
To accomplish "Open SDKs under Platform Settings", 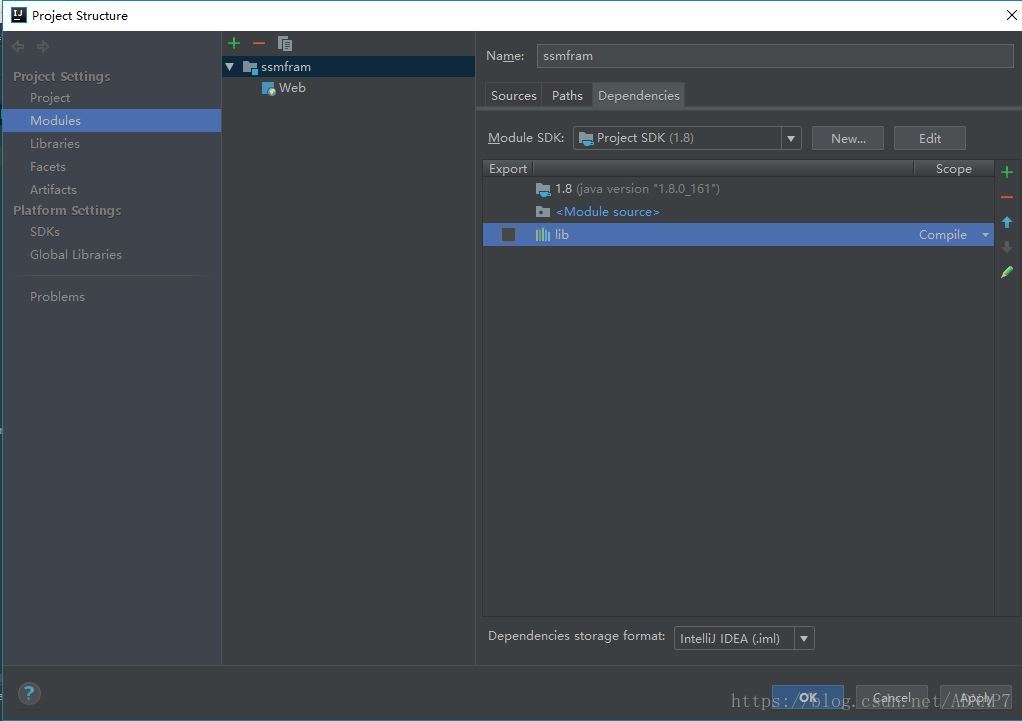I will point(45,231).
